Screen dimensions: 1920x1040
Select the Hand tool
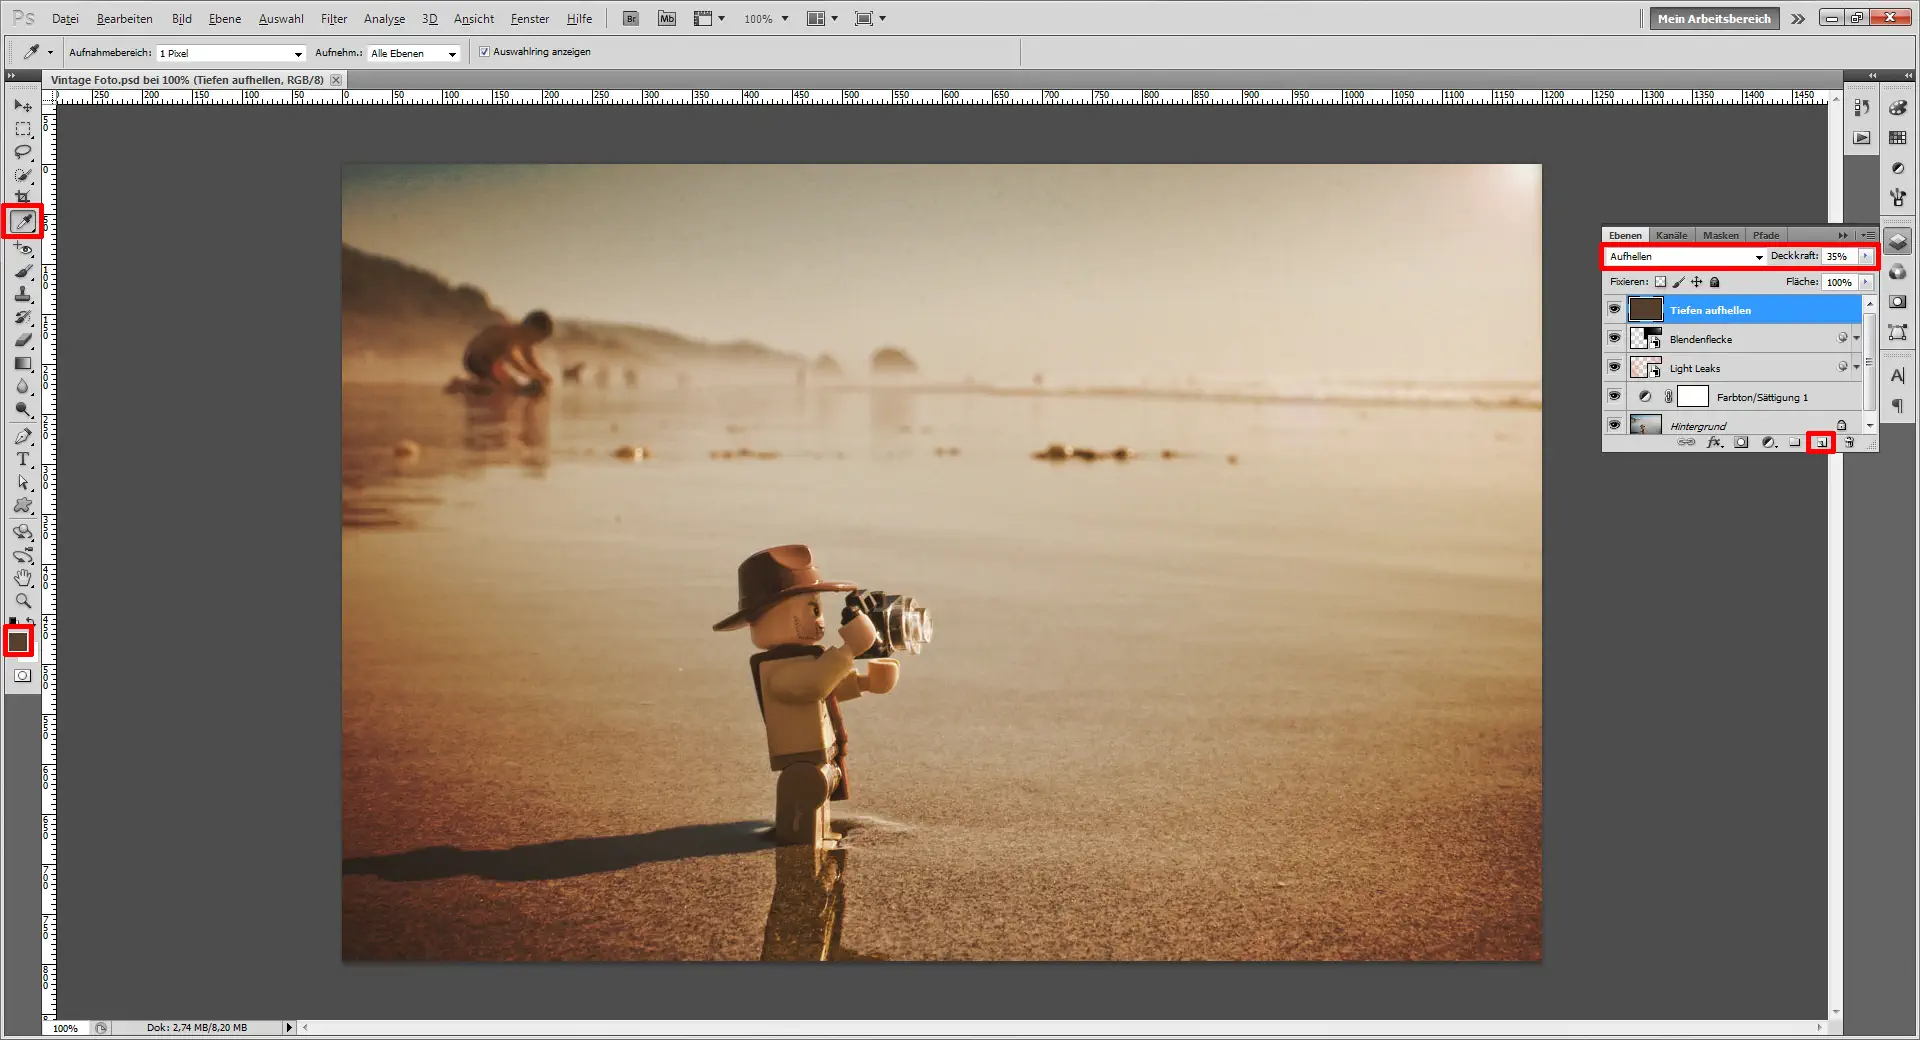[23, 578]
